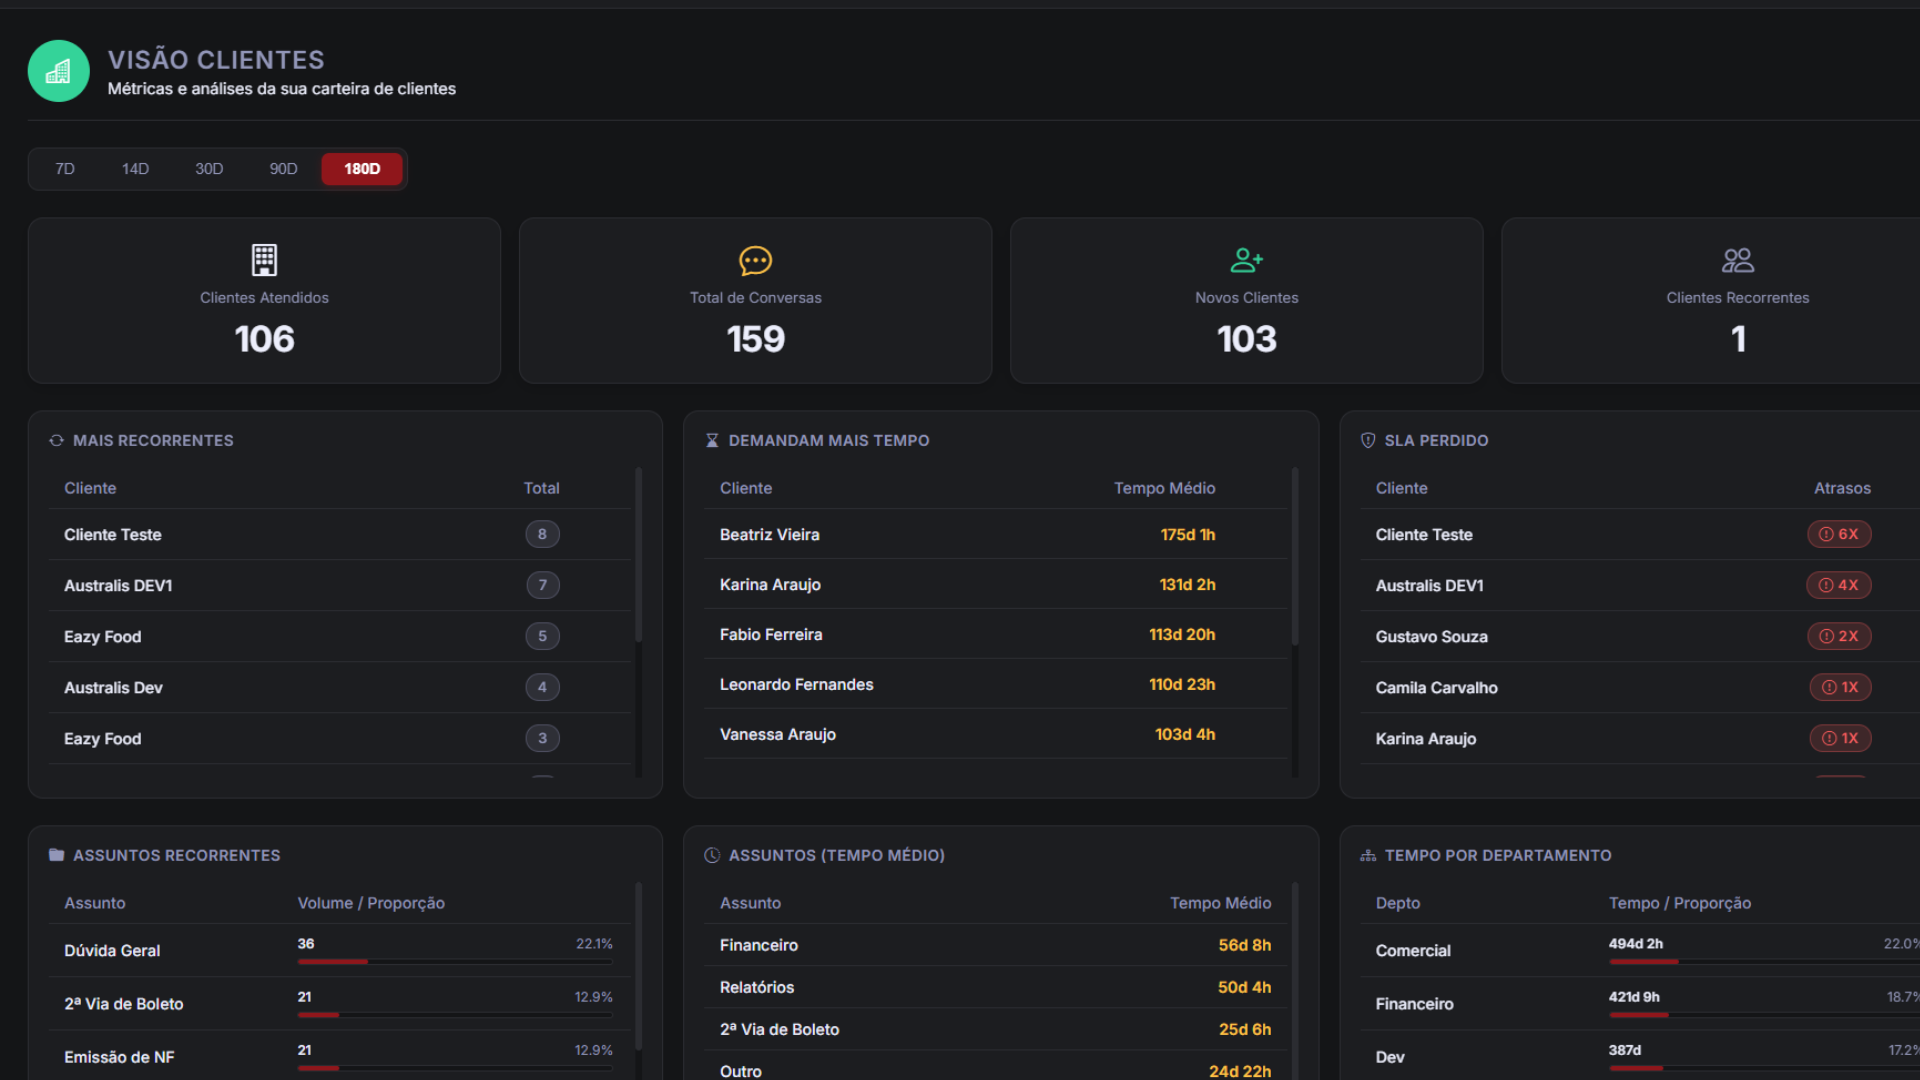Click the Tempo / Proporção column header
This screenshot has width=1920, height=1080.
click(x=1680, y=903)
